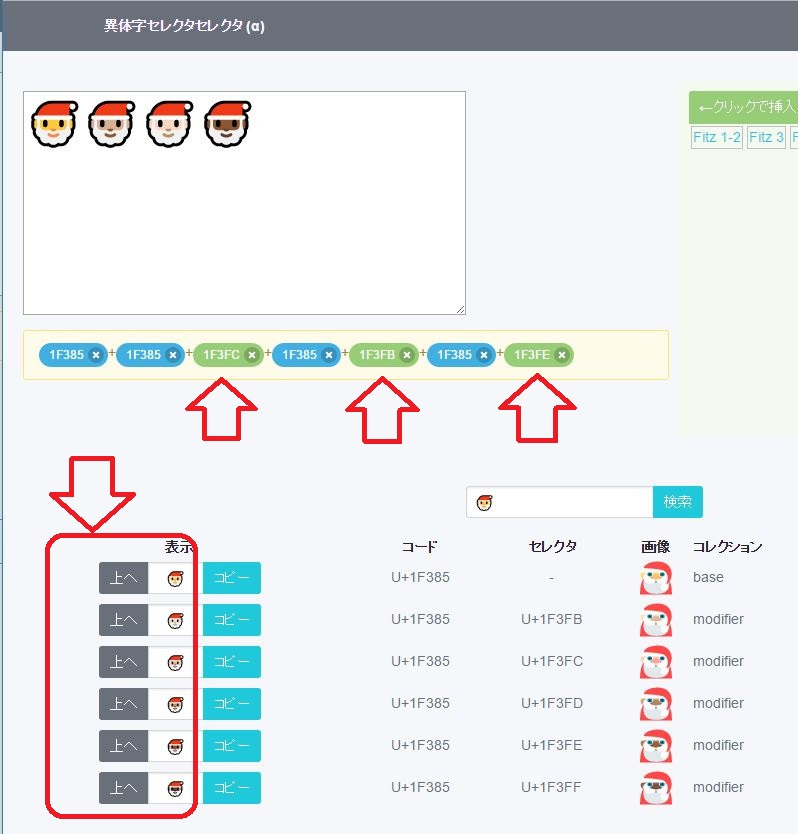Screen dimensions: 798x834
Task: Select the green 1F3FB chip label
Action: pyautogui.click(x=377, y=355)
